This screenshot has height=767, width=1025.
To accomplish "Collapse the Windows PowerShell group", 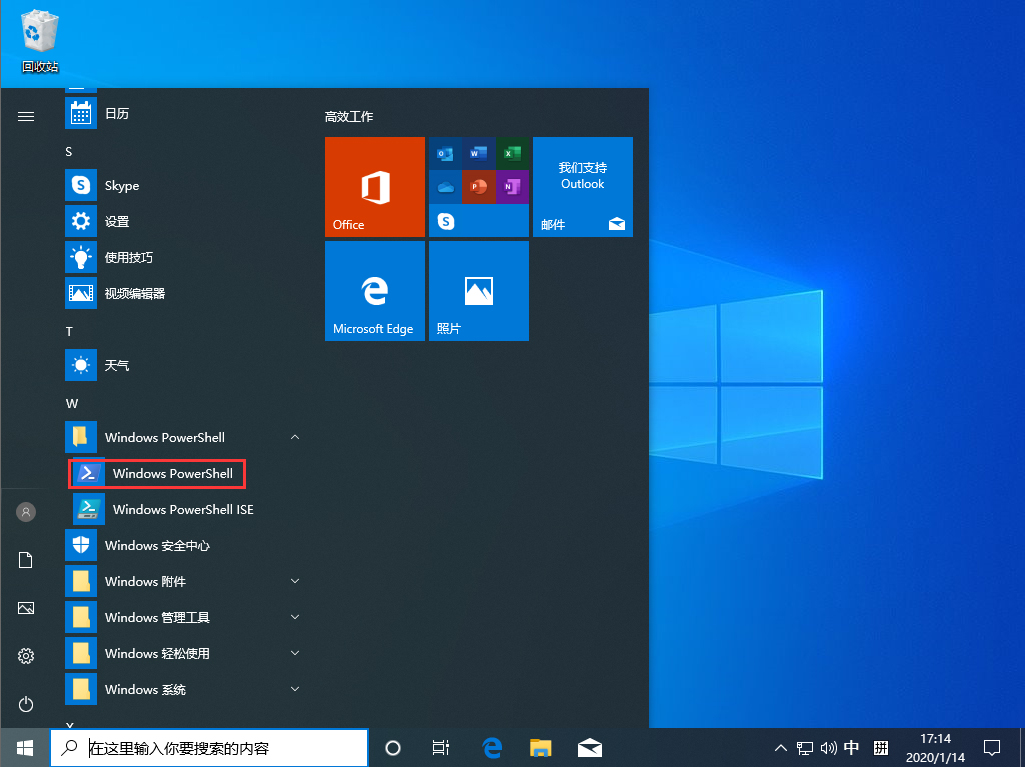I will [x=295, y=437].
